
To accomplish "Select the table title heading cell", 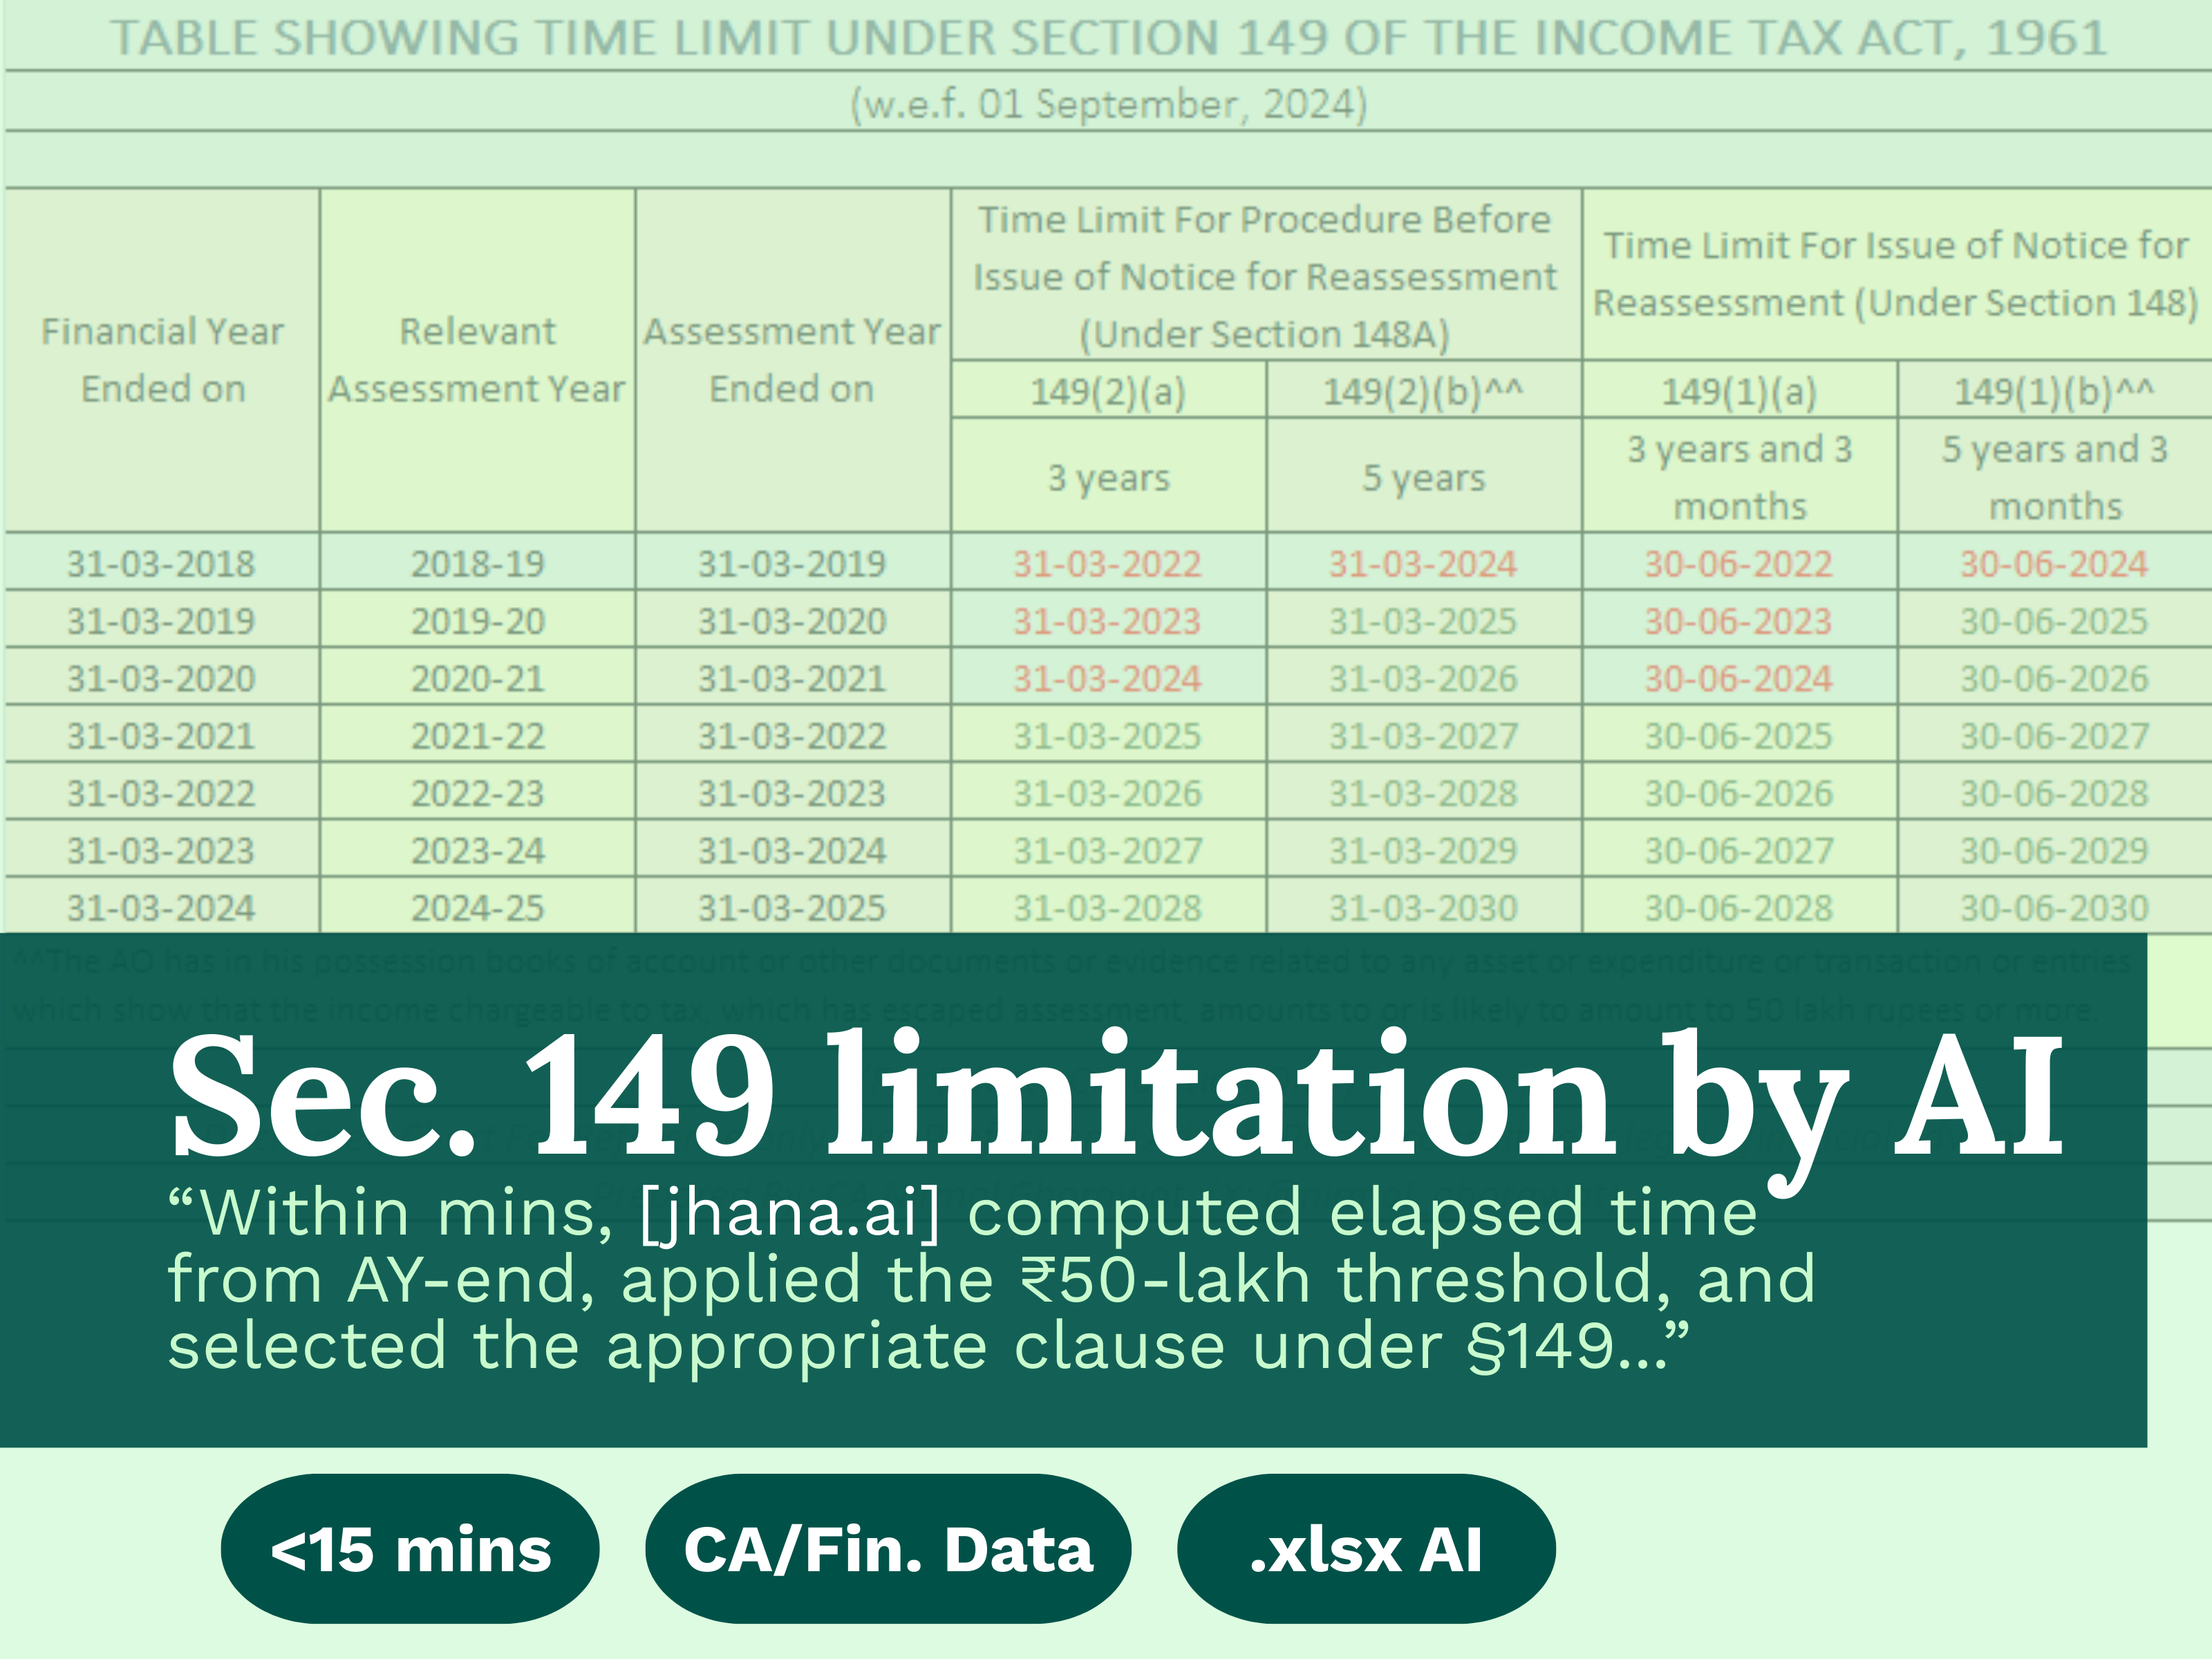I will click(x=1107, y=38).
